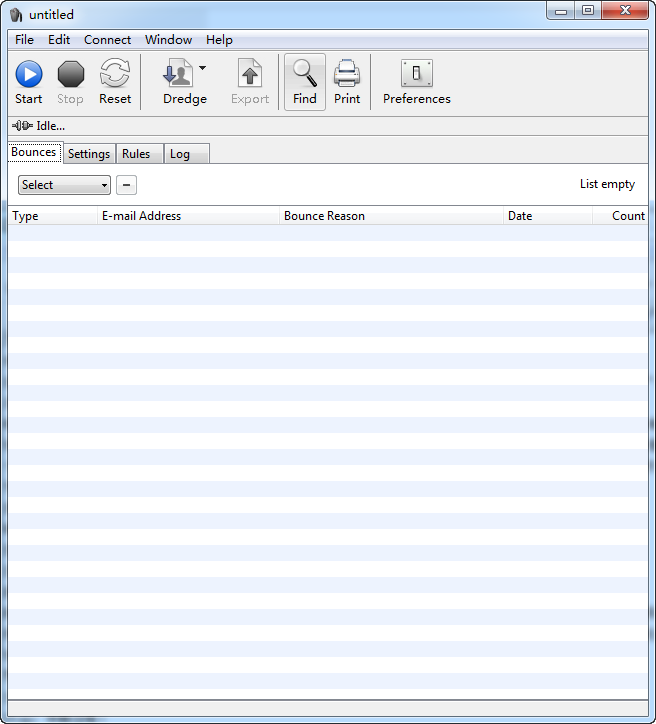
Task: Click the minus remove button
Action: click(126, 185)
